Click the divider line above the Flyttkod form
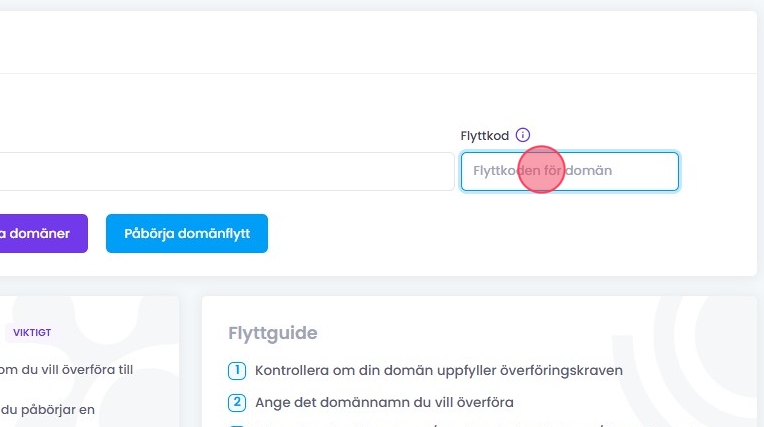764x427 pixels. [380, 74]
